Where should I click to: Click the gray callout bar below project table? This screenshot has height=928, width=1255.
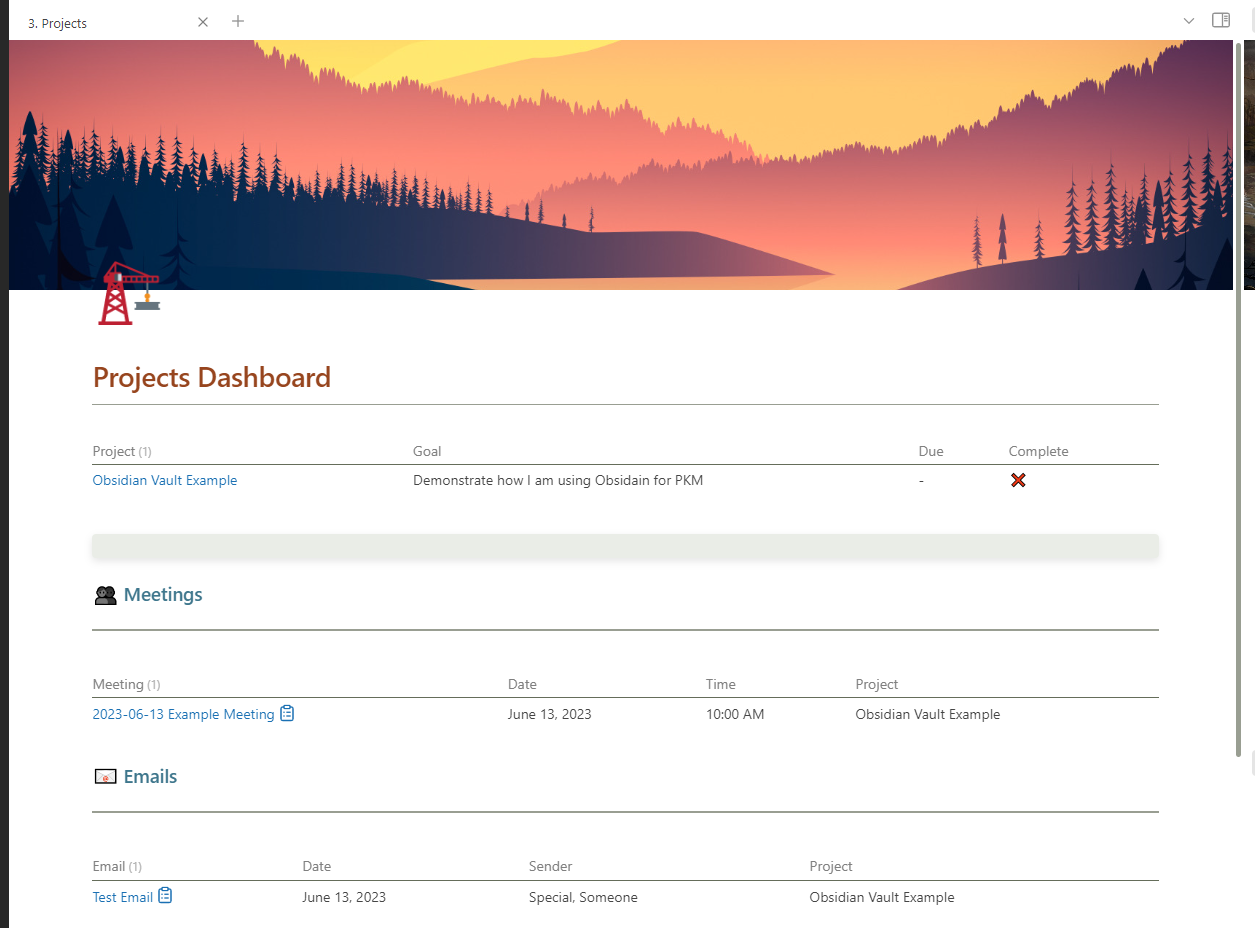[625, 546]
